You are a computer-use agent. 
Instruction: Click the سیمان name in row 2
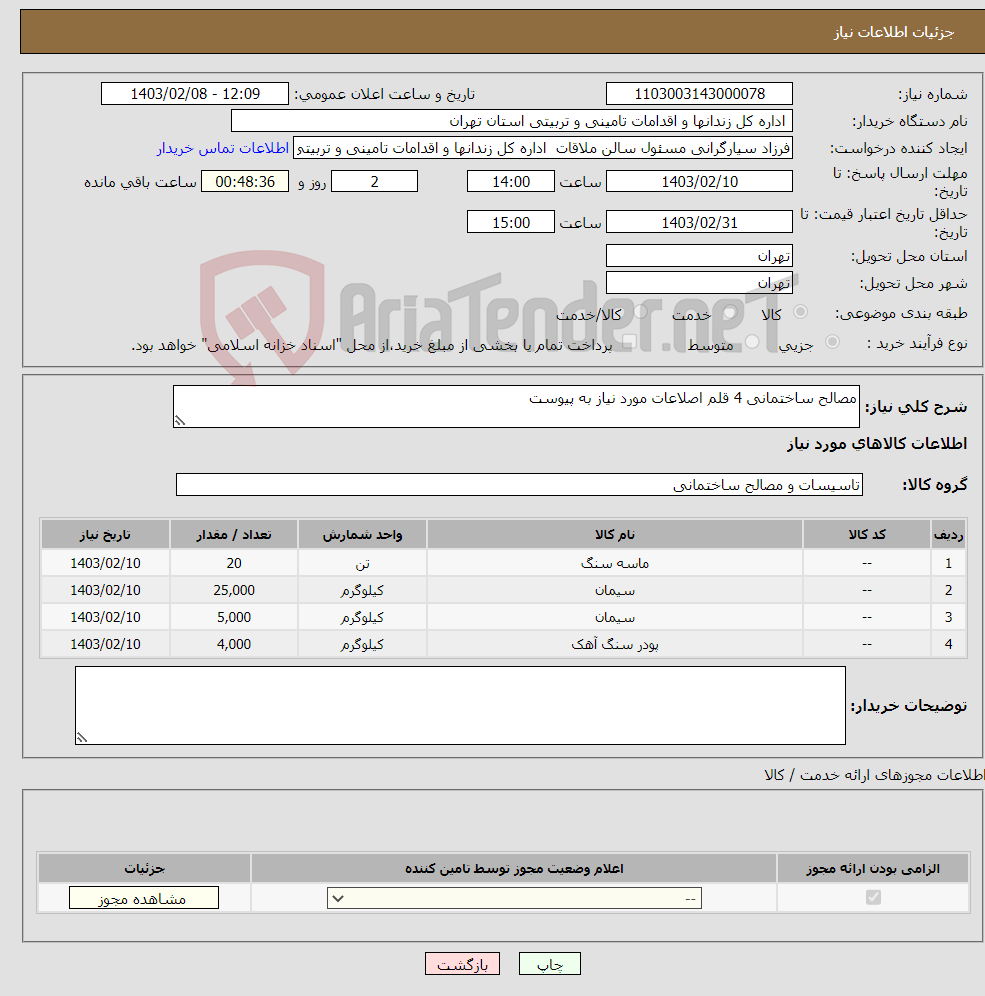click(x=615, y=591)
